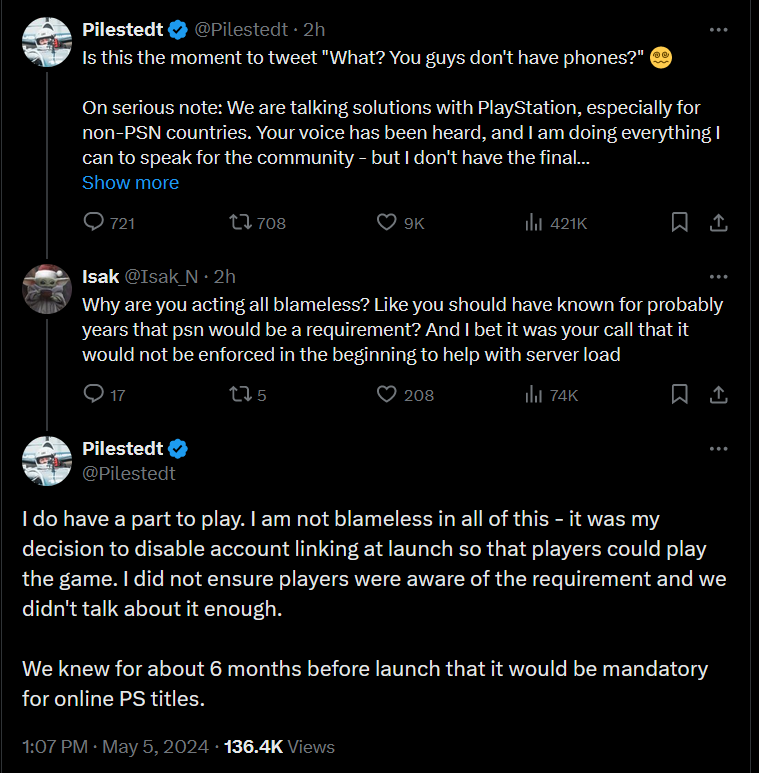Retweet Isak's tweet with 5 reposts
Screen dimensions: 759x773
pos(241,395)
